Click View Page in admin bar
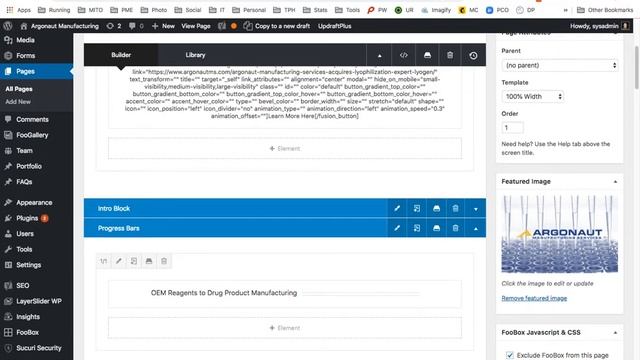 point(196,26)
